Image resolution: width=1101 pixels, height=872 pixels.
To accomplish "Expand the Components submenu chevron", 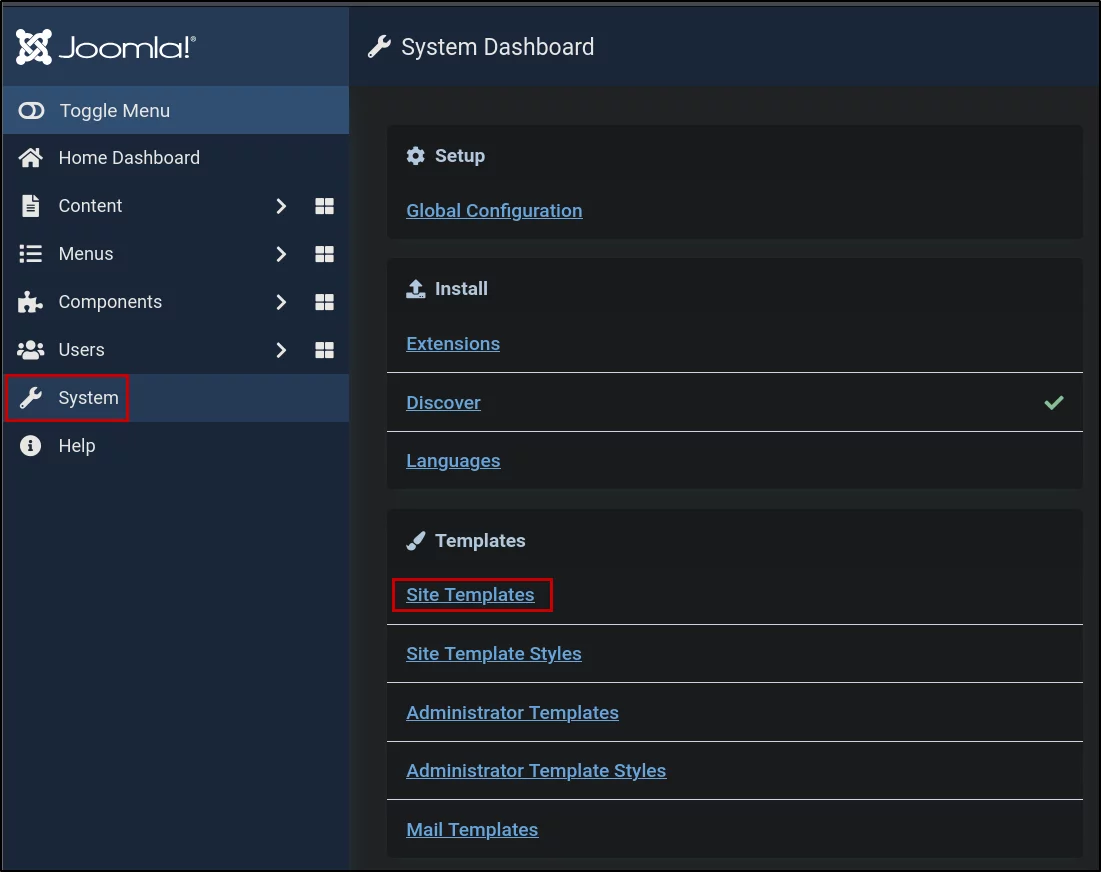I will [x=281, y=302].
